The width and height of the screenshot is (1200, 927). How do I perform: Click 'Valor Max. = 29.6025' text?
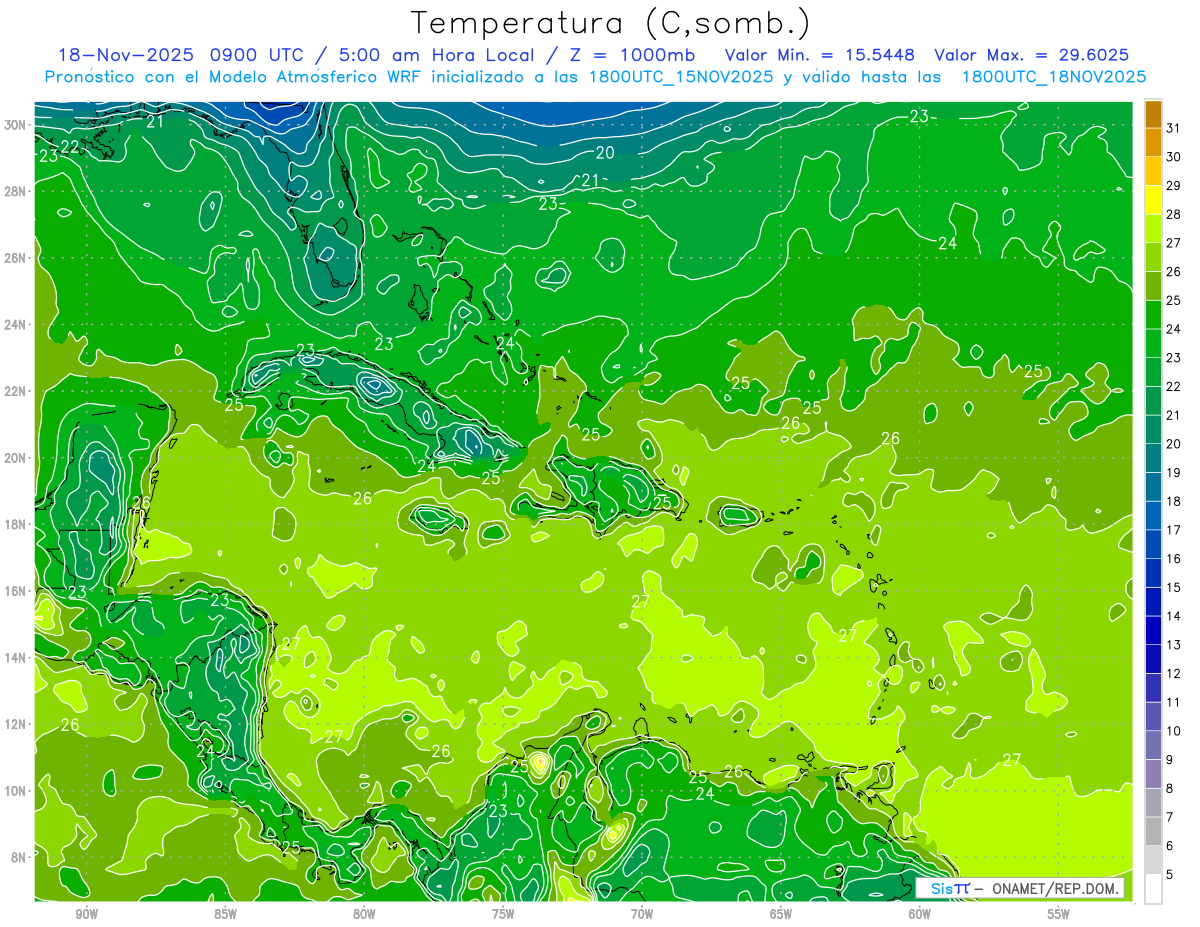[1032, 54]
